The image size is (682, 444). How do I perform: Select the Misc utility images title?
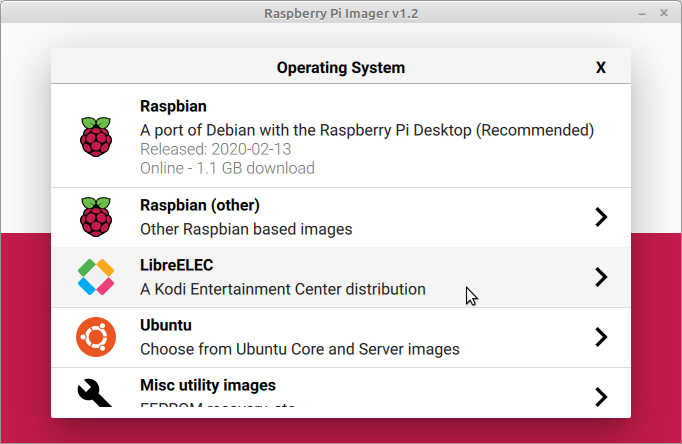pyautogui.click(x=208, y=385)
